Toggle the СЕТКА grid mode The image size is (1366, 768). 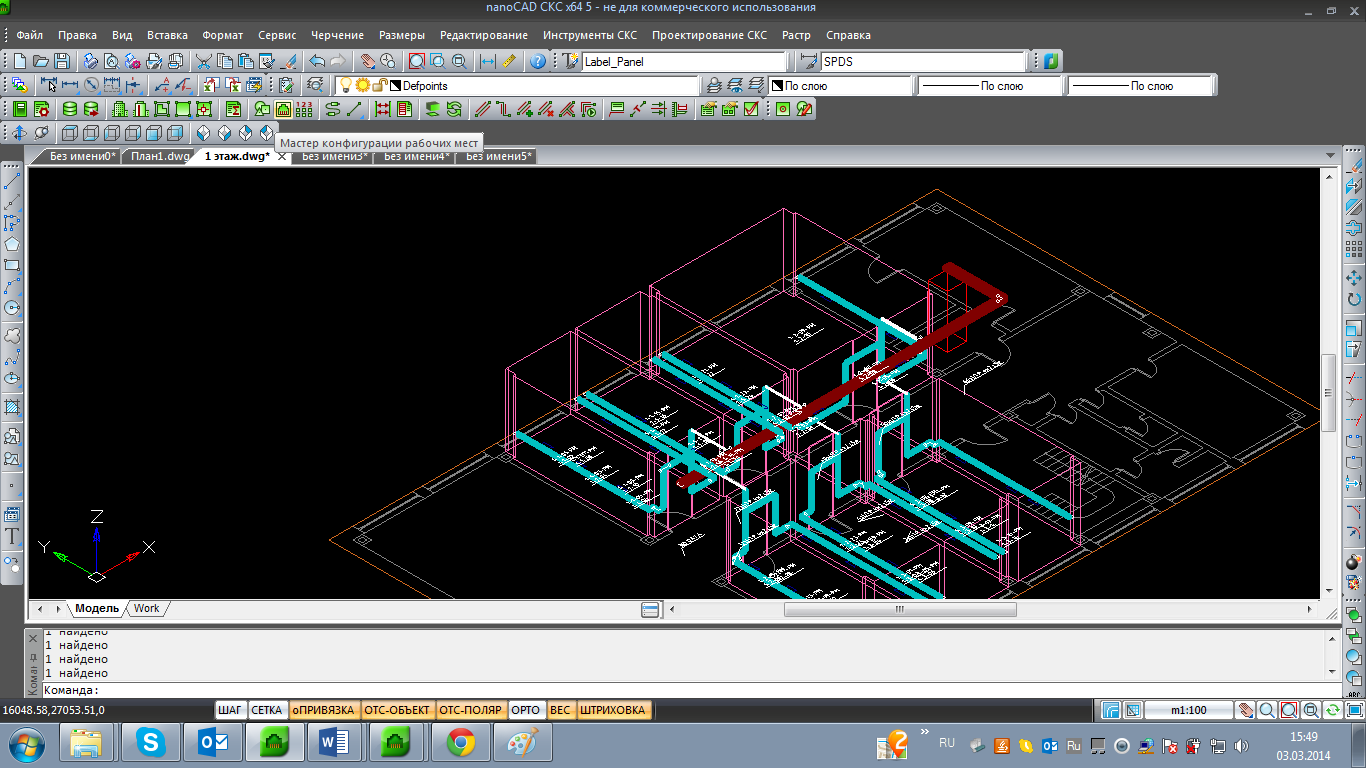click(266, 710)
